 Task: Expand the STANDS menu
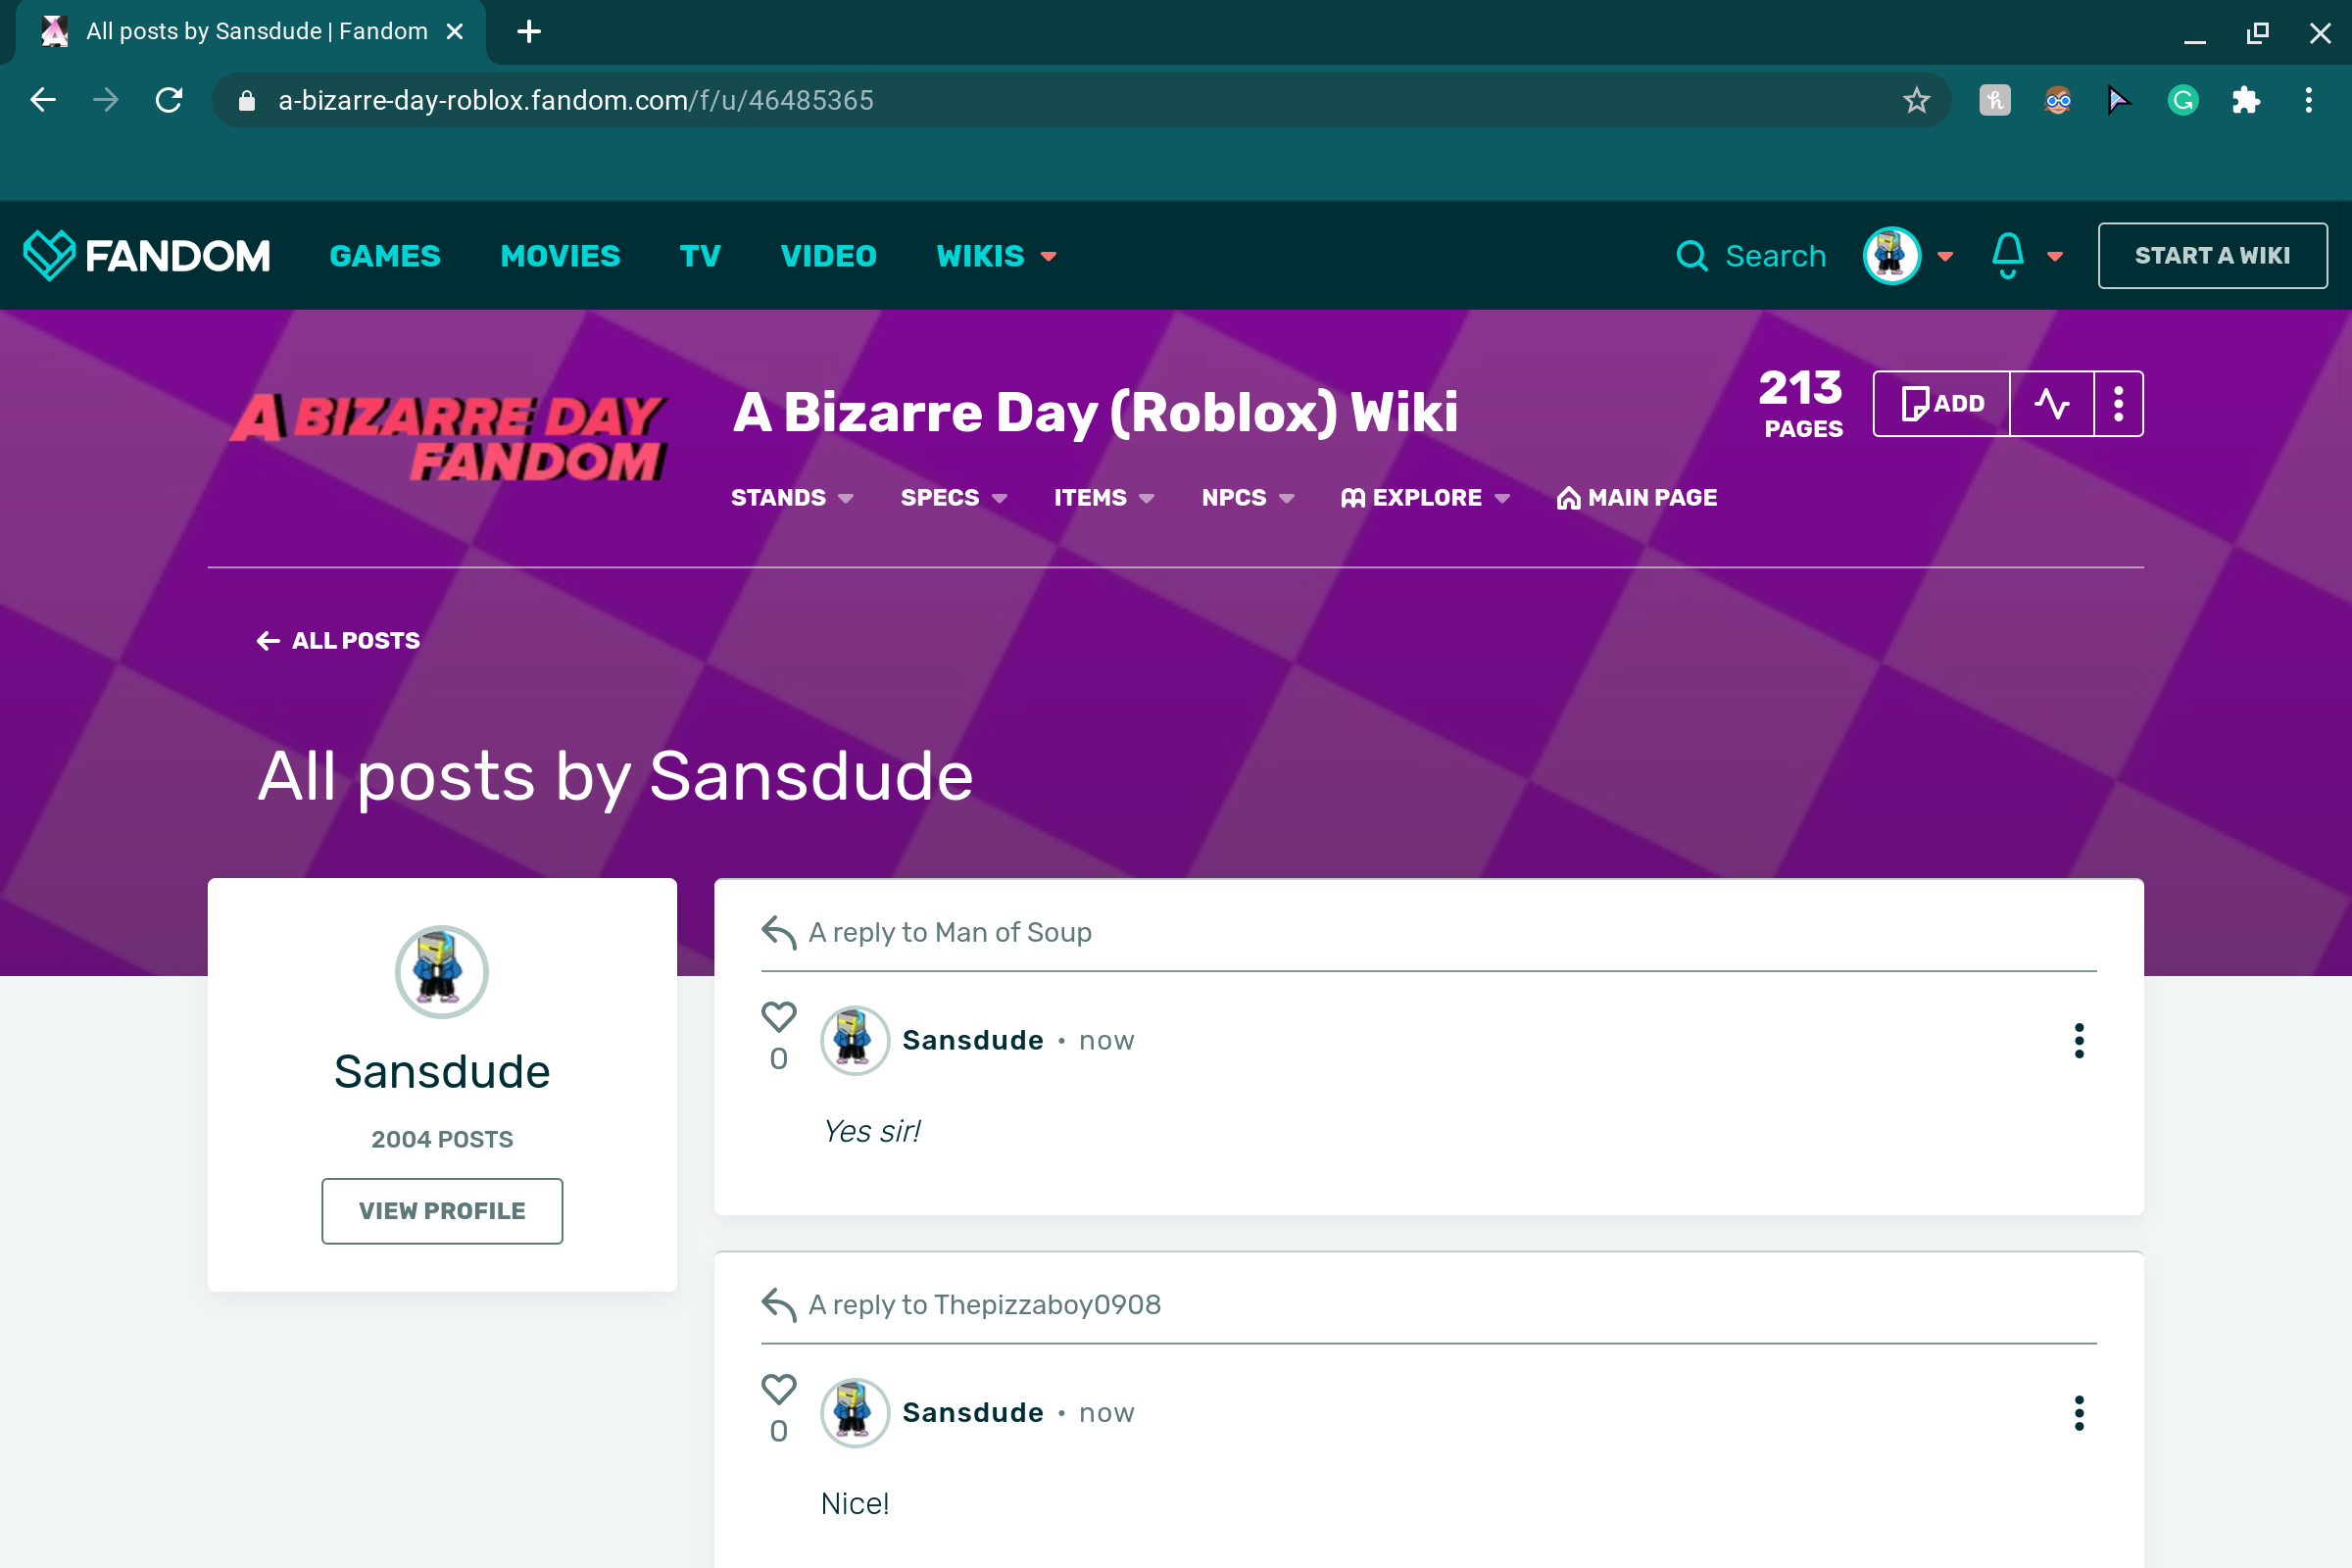pos(792,498)
